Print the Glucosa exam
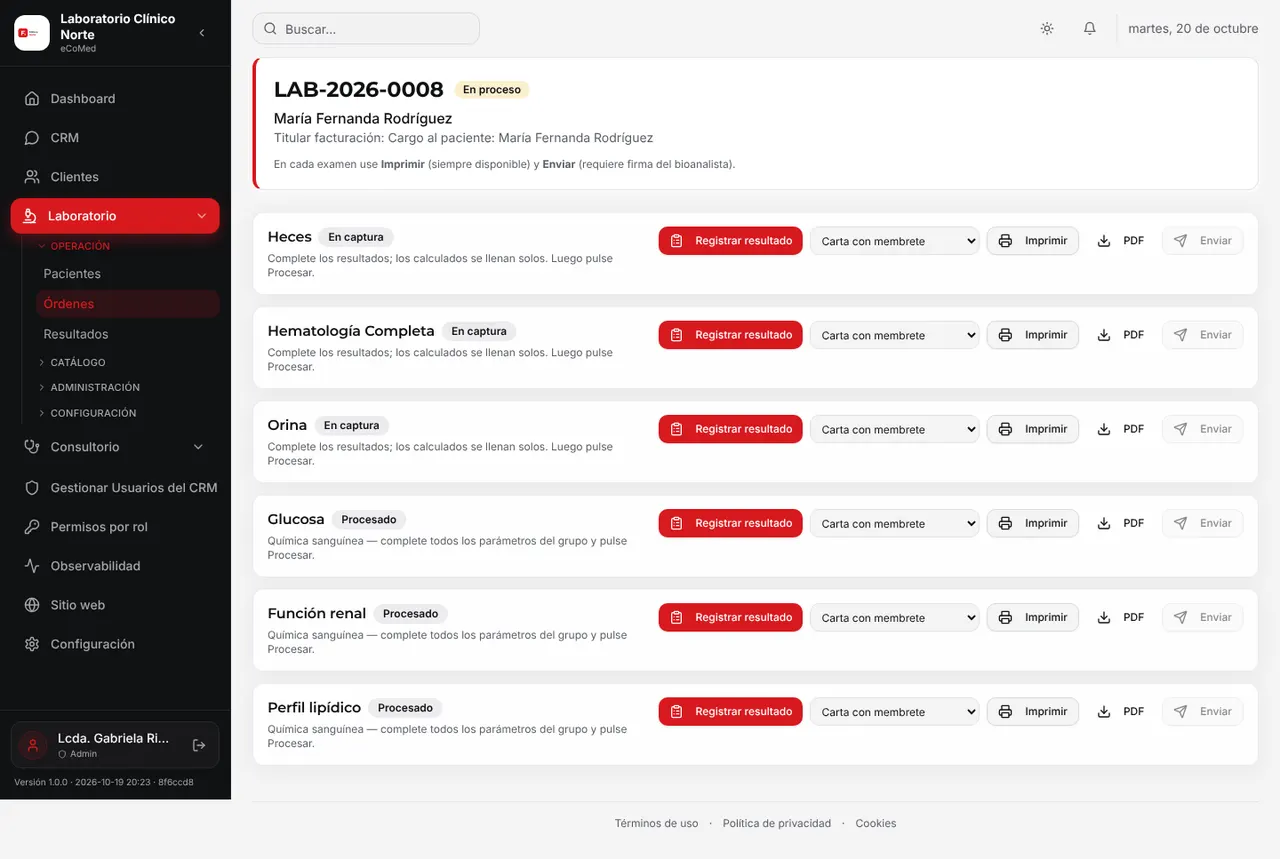This screenshot has height=859, width=1280. (x=1033, y=523)
